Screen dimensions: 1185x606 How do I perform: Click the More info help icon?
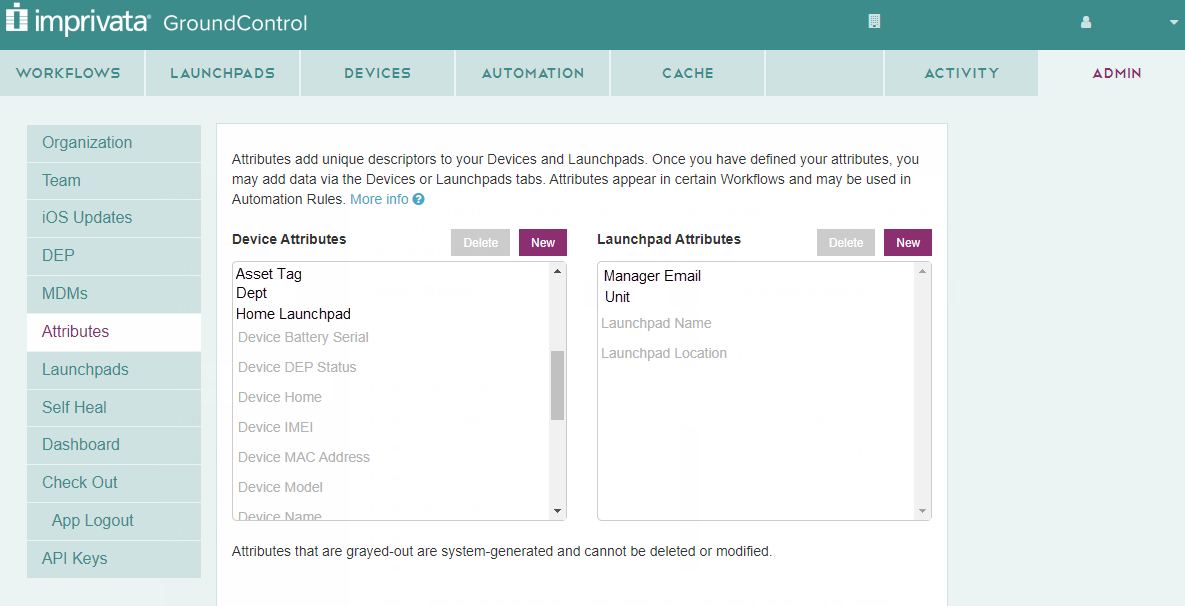(419, 199)
